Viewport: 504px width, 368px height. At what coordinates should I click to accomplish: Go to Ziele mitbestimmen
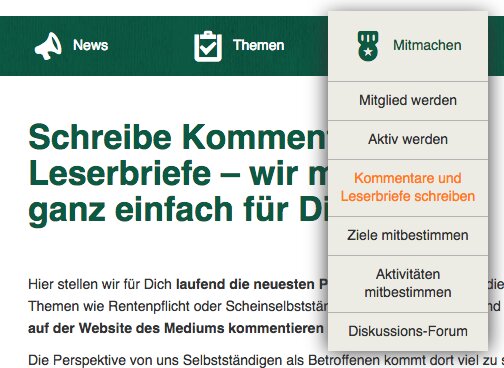408,236
